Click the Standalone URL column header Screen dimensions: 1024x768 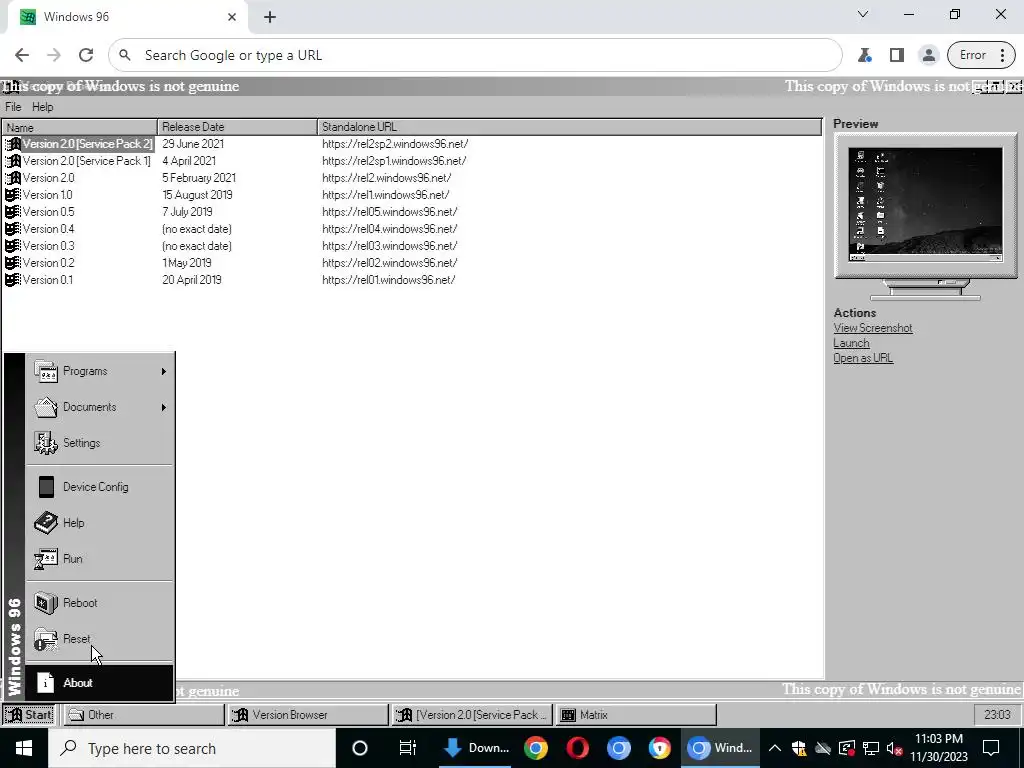[x=569, y=127]
